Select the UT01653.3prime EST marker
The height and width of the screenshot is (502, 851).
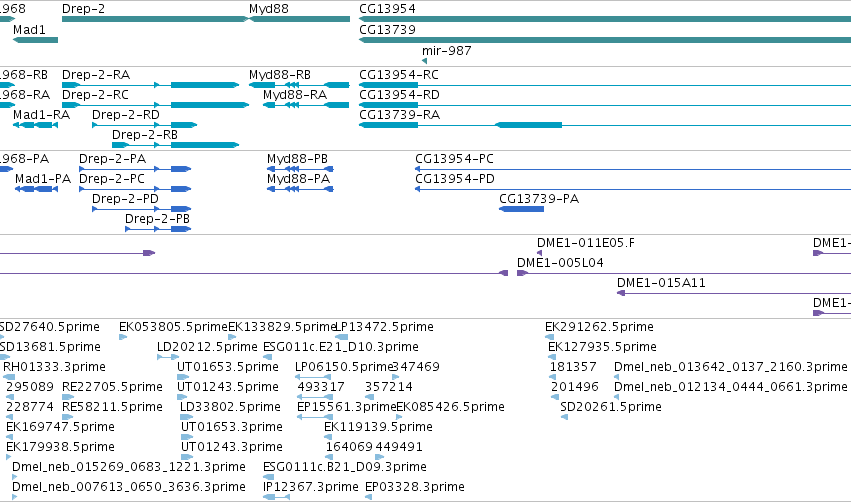click(187, 437)
